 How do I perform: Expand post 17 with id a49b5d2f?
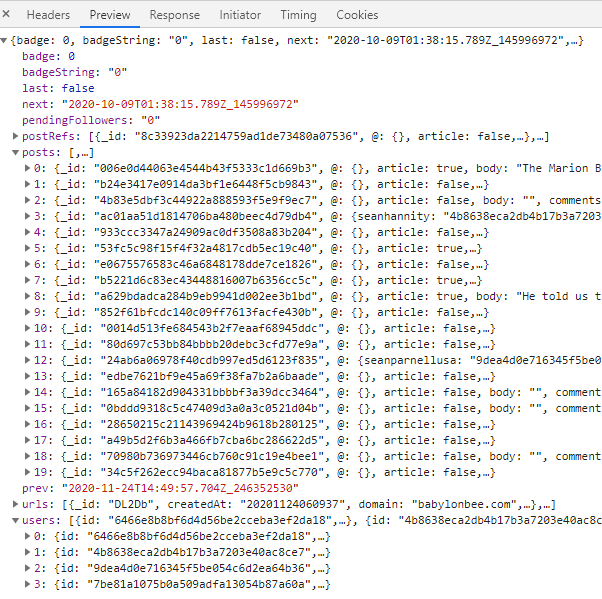pyautogui.click(x=28, y=440)
